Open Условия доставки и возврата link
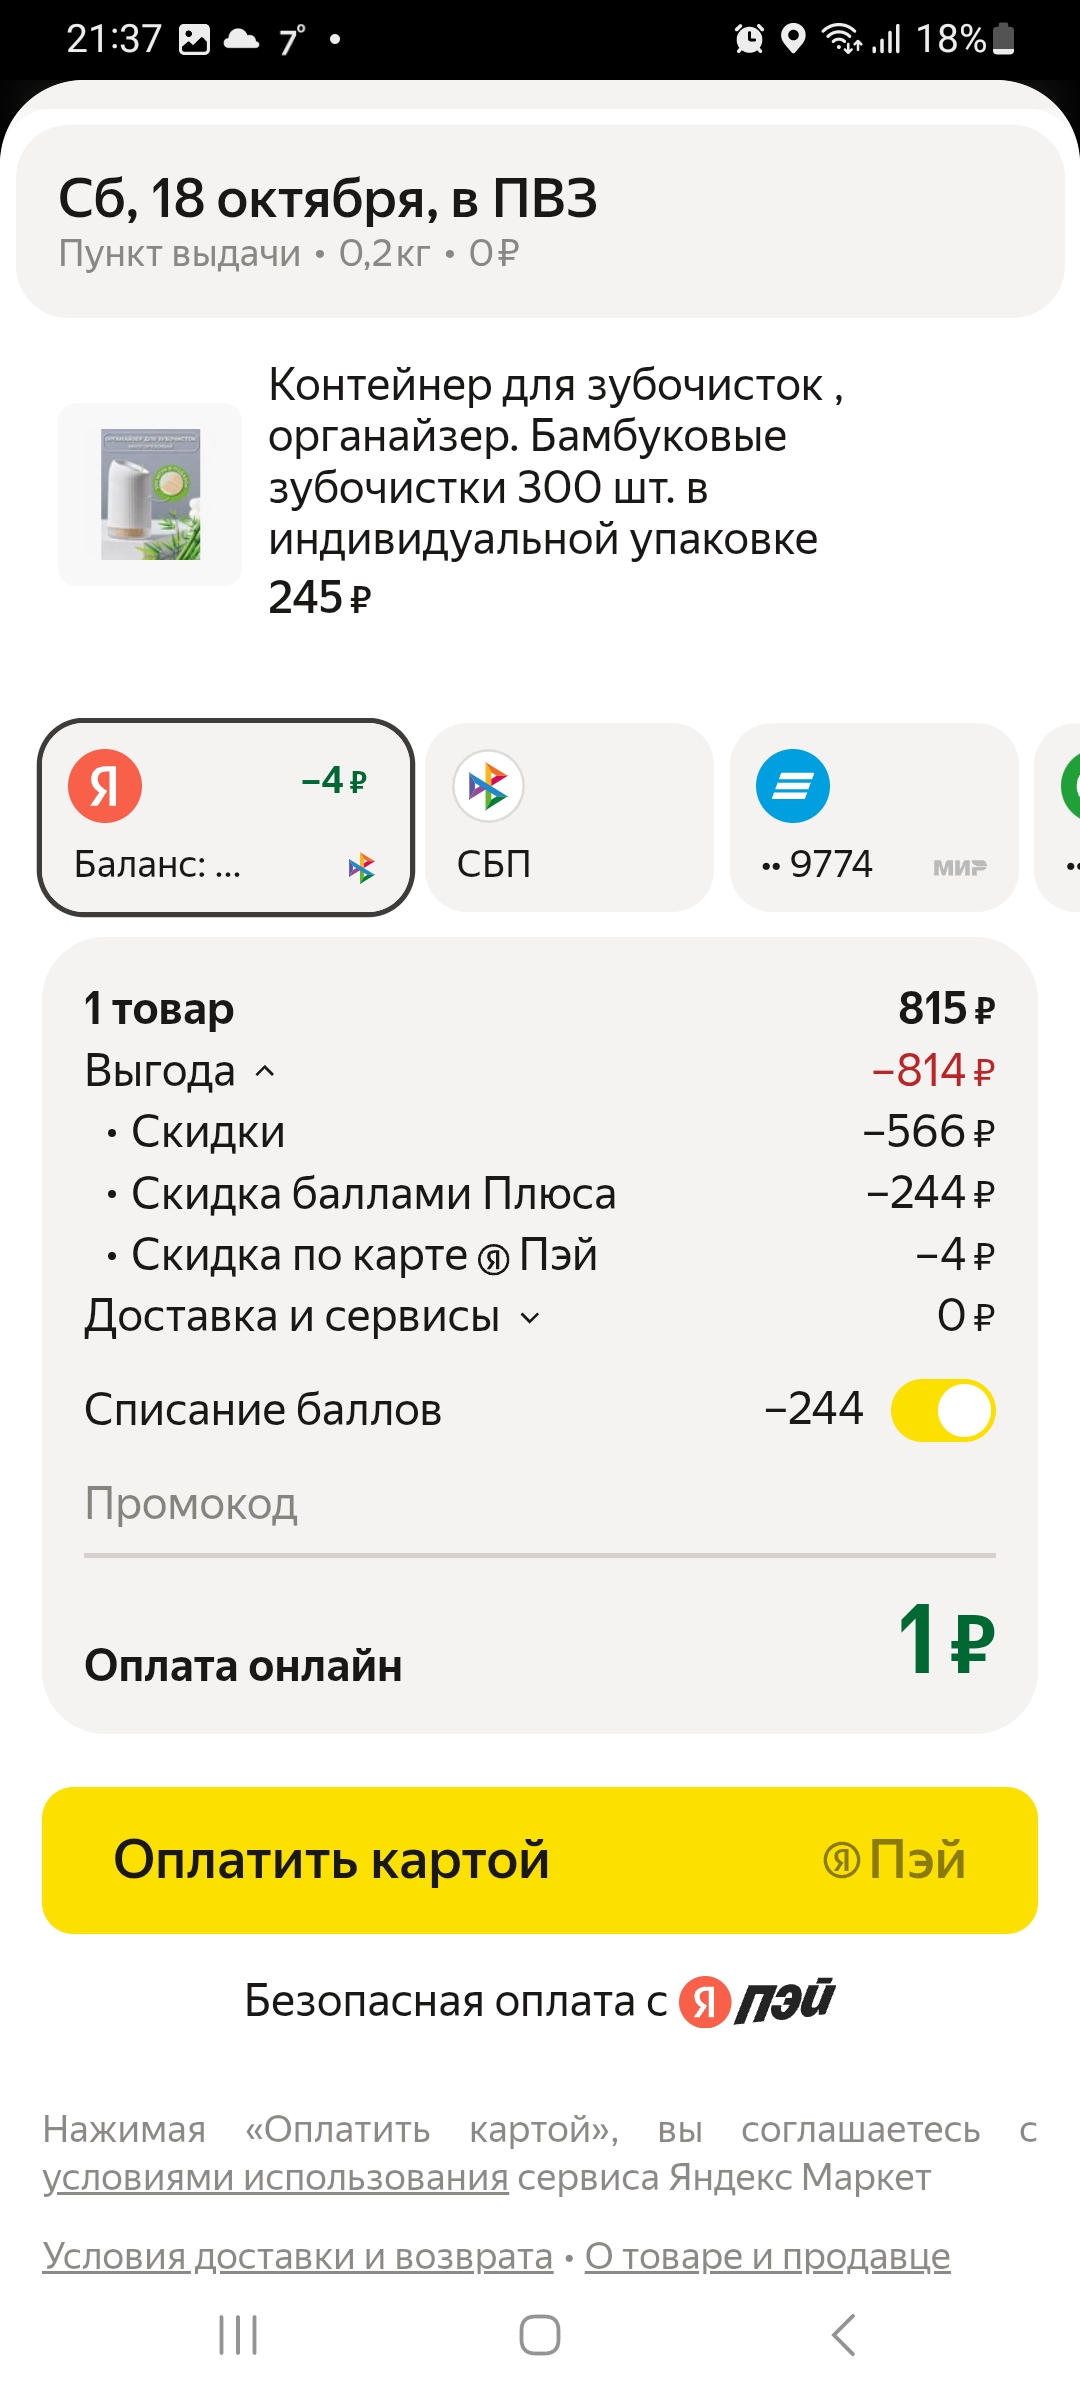 [x=297, y=2257]
